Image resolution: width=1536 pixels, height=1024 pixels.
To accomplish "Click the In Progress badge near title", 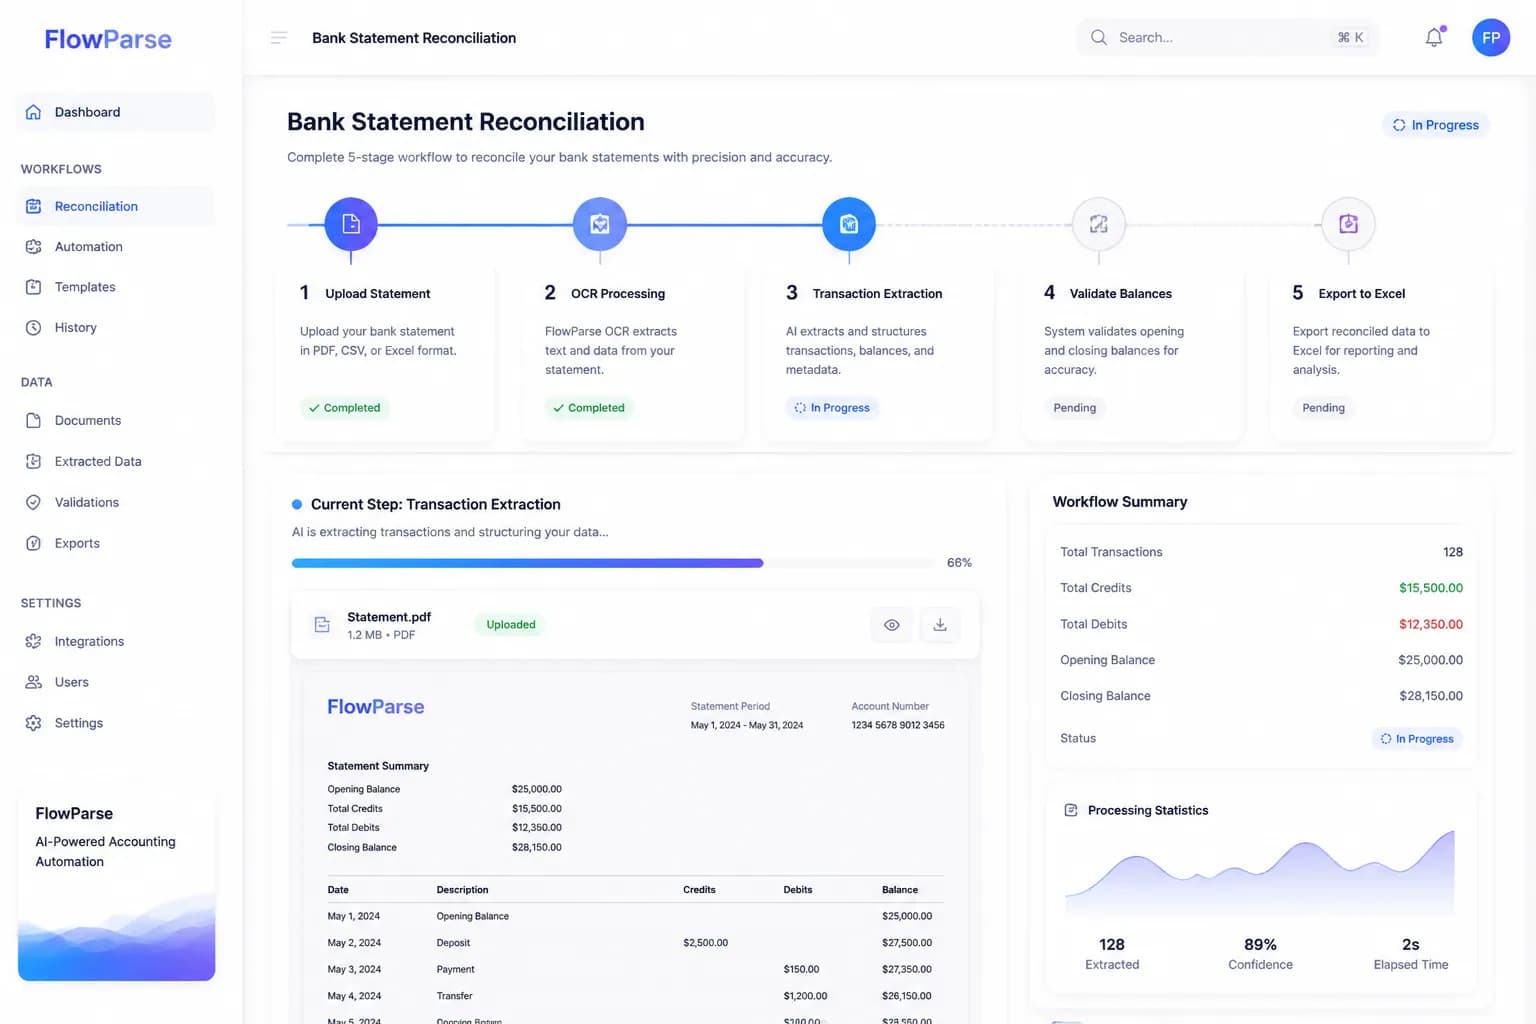I will click(x=1435, y=125).
